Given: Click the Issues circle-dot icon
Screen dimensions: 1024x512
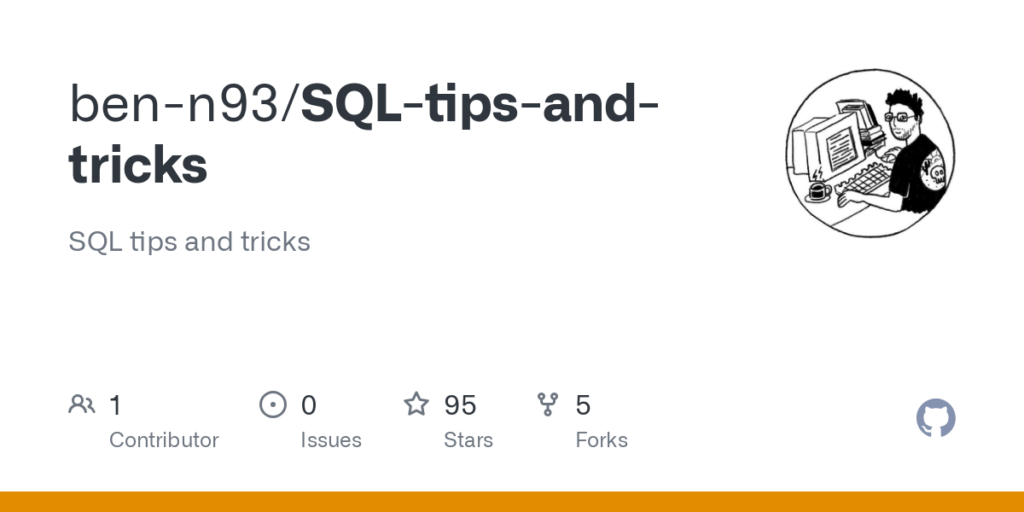Looking at the screenshot, I should (x=272, y=405).
